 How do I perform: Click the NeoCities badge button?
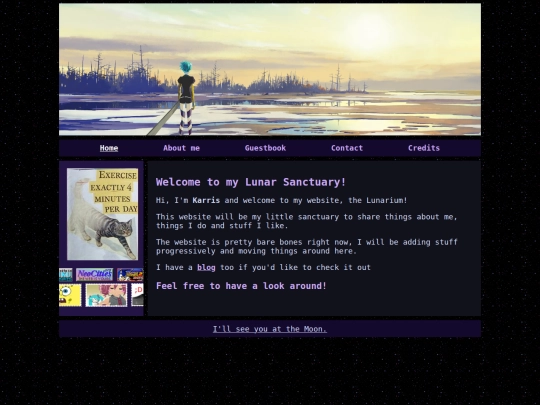point(94,275)
